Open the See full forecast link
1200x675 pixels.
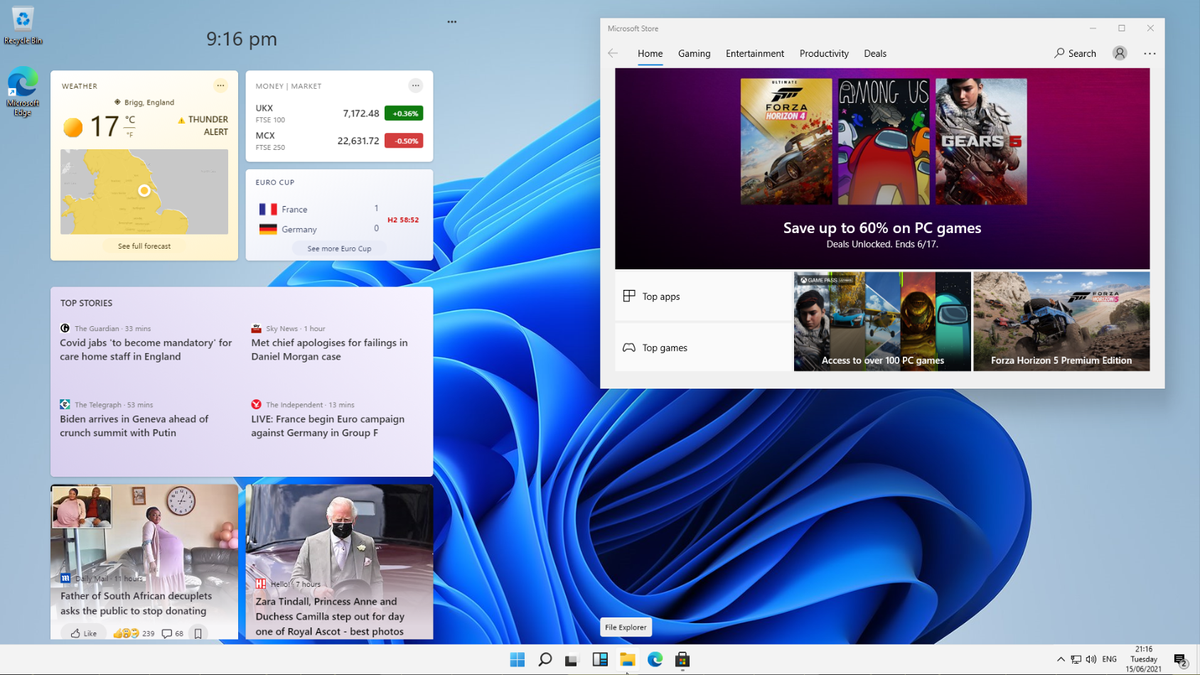[143, 245]
